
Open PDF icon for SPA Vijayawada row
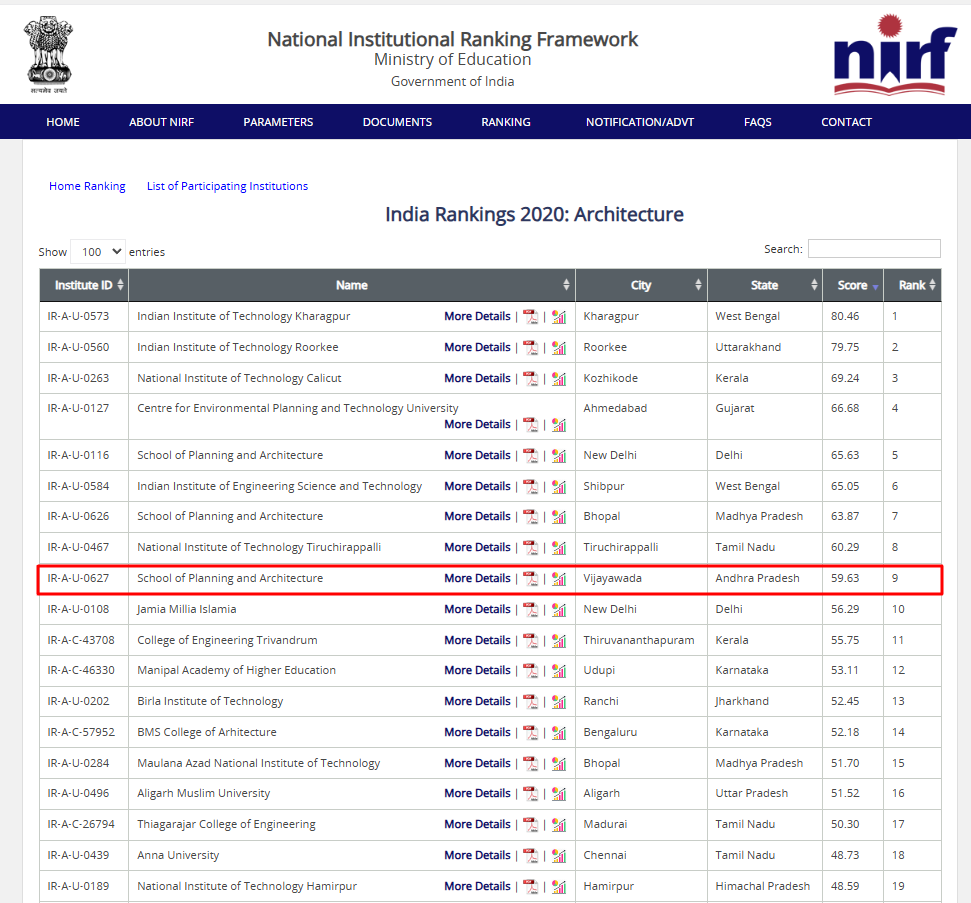tap(531, 578)
